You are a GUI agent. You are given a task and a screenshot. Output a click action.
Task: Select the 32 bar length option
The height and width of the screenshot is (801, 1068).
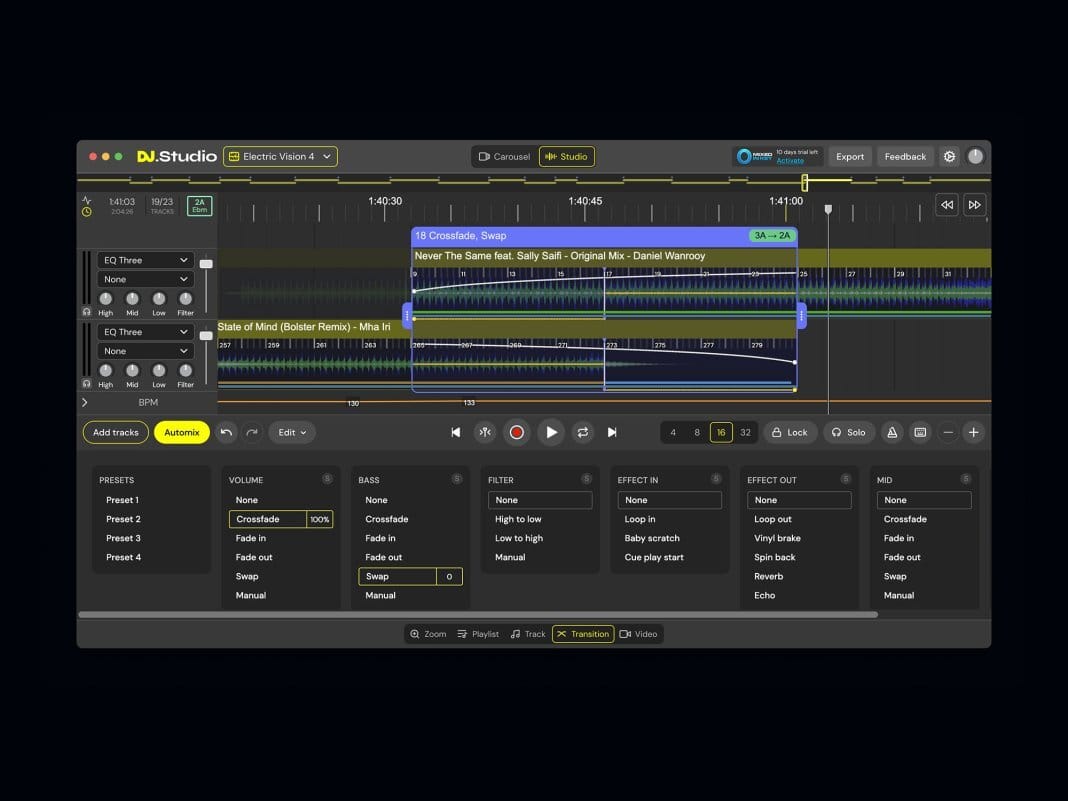745,432
